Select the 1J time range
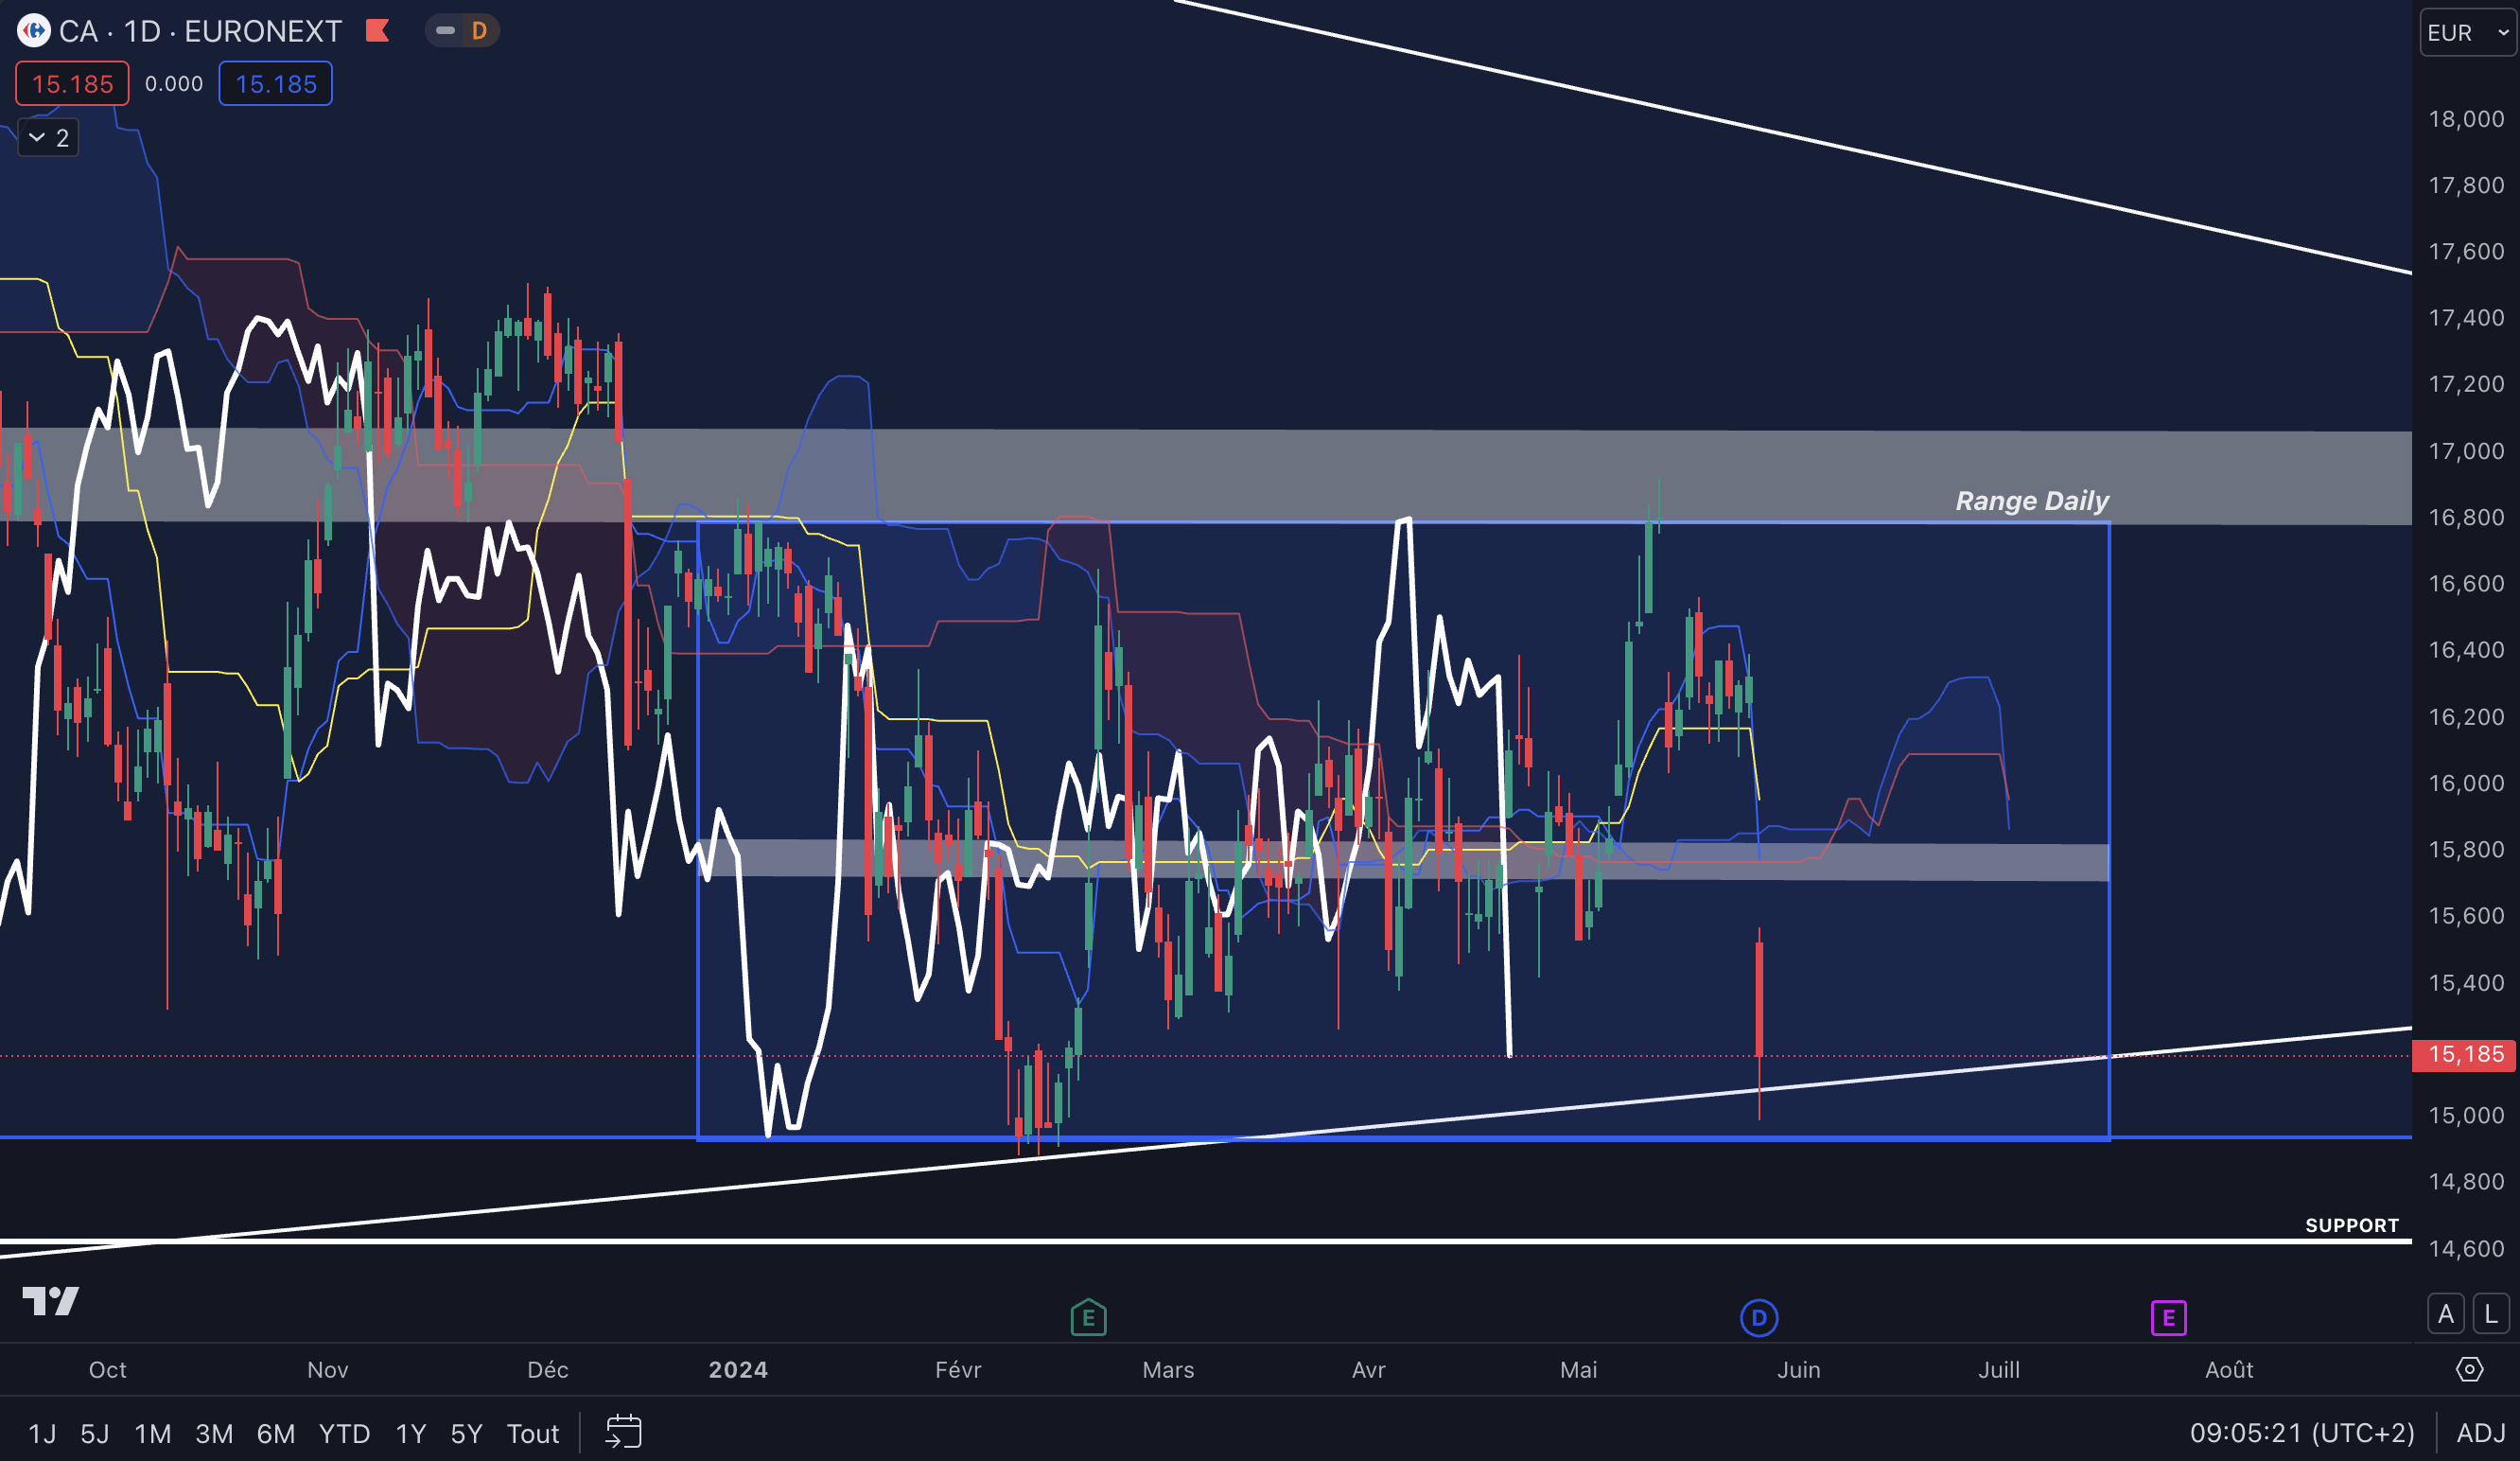This screenshot has width=2520, height=1461. pos(42,1434)
